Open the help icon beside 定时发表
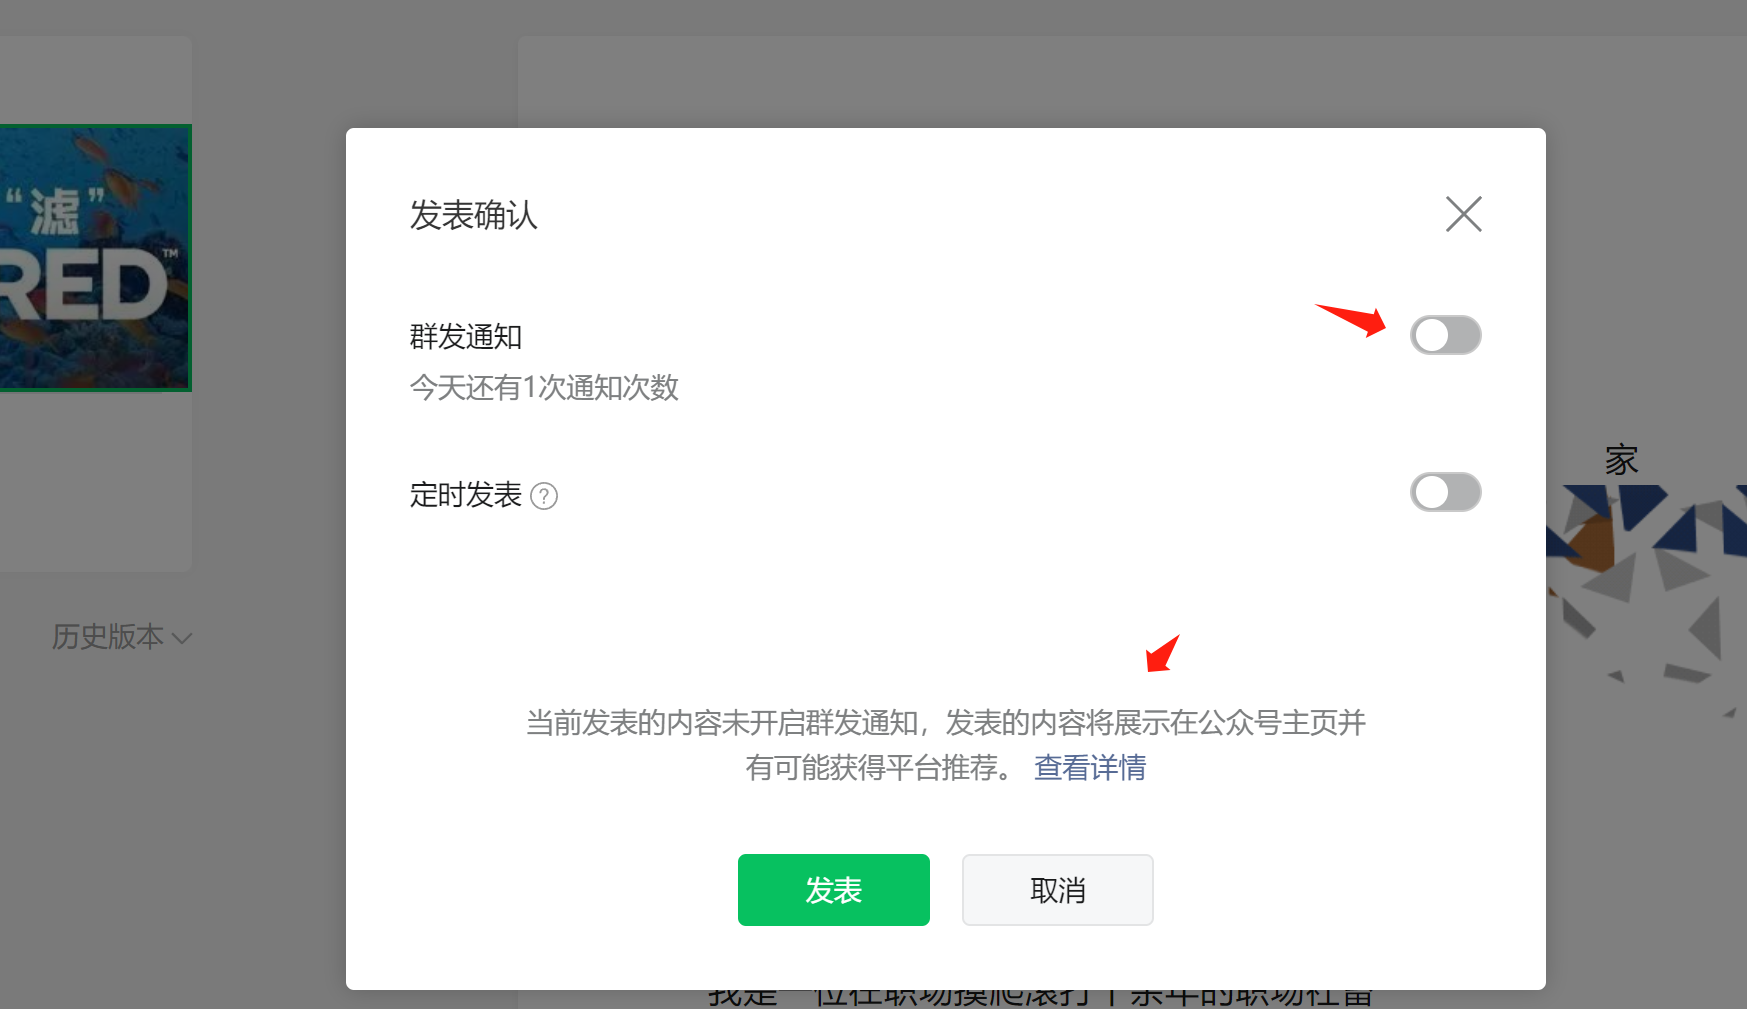The width and height of the screenshot is (1747, 1009). coord(544,496)
